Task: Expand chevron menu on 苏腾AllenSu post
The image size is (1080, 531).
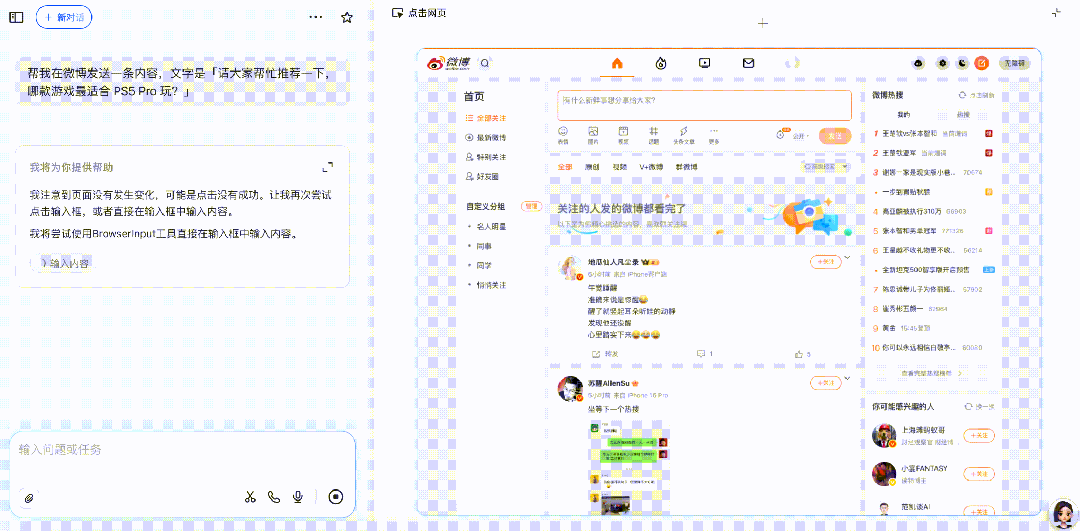Action: coord(848,378)
